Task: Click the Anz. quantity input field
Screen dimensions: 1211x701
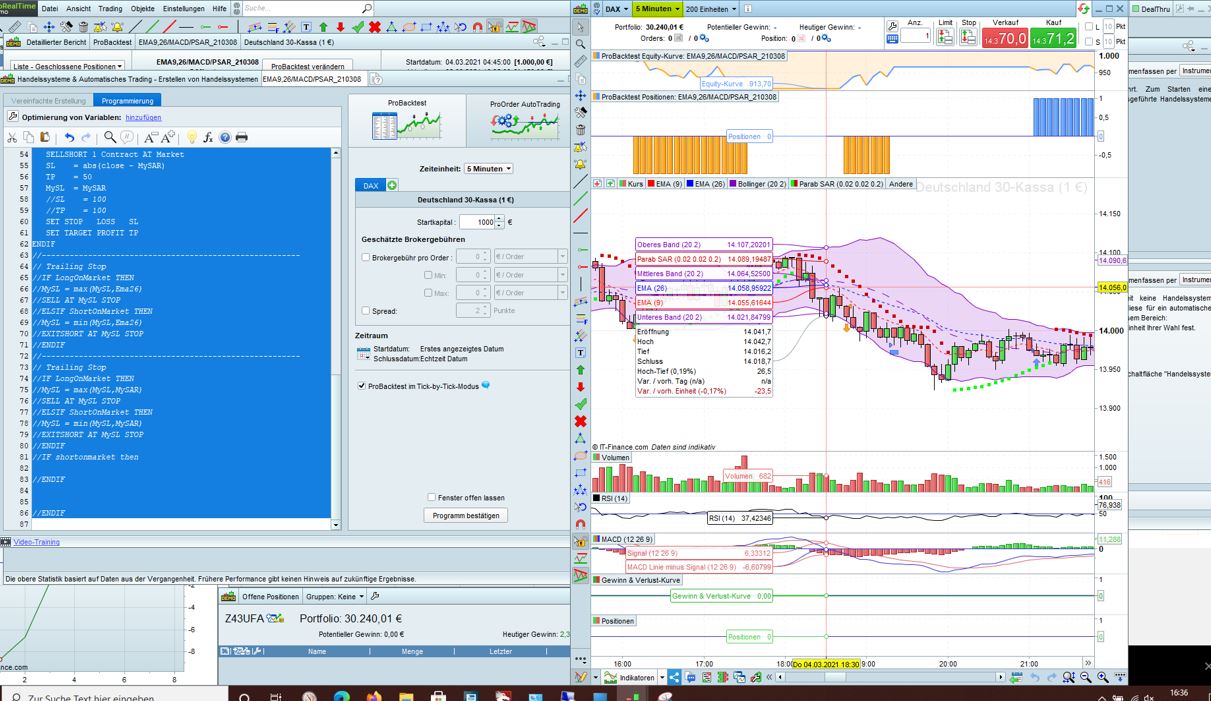Action: pos(915,36)
